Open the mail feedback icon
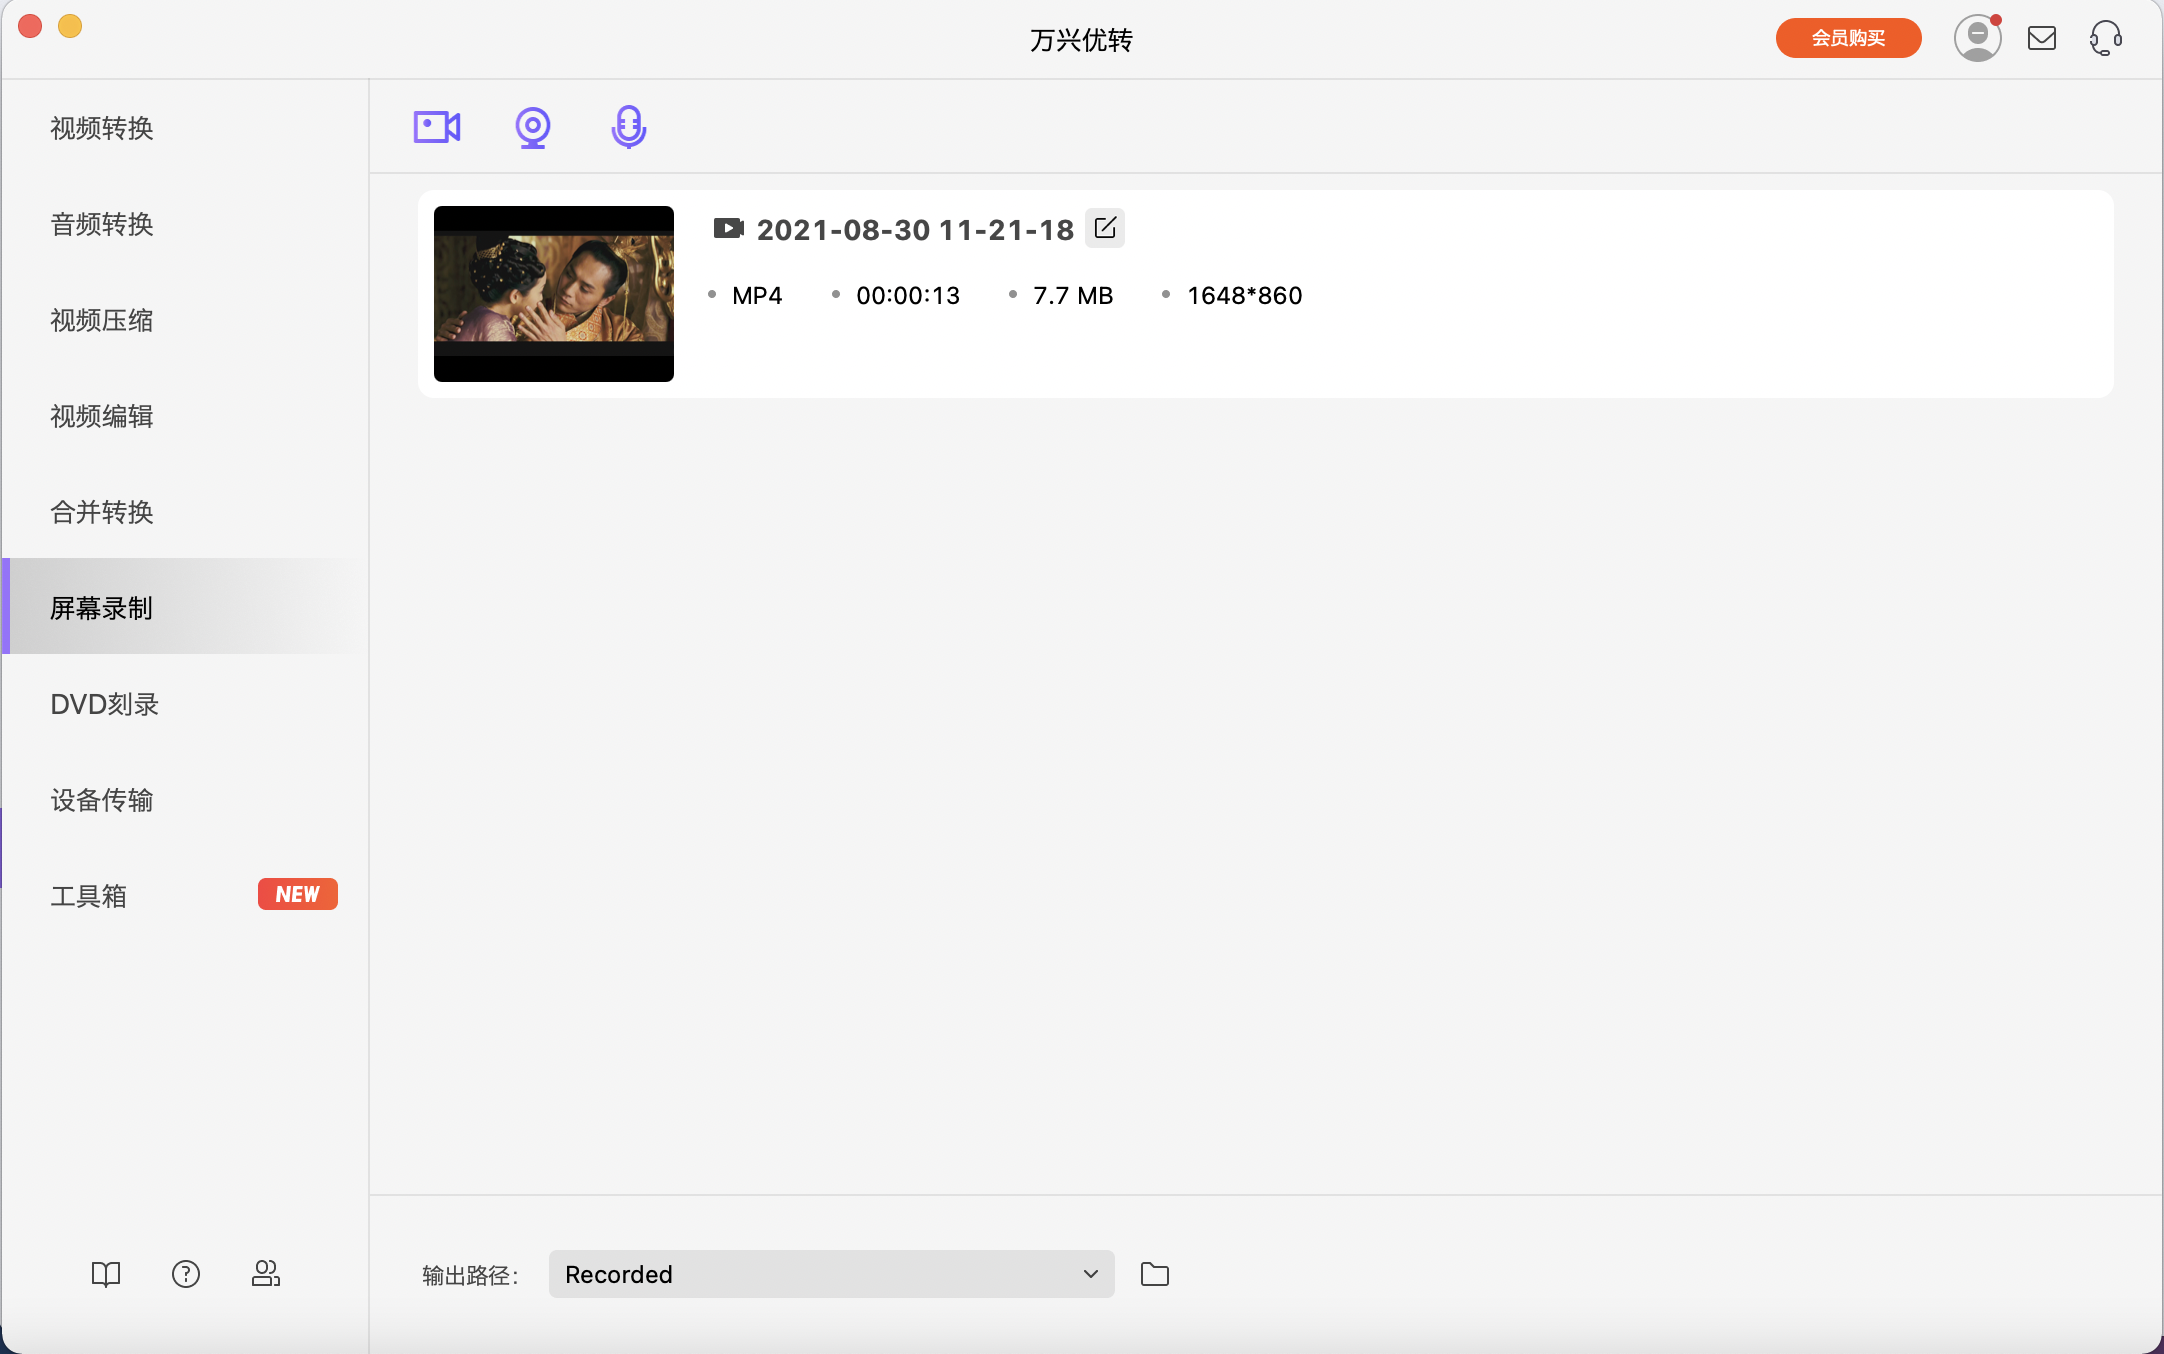This screenshot has width=2164, height=1354. coord(2042,39)
